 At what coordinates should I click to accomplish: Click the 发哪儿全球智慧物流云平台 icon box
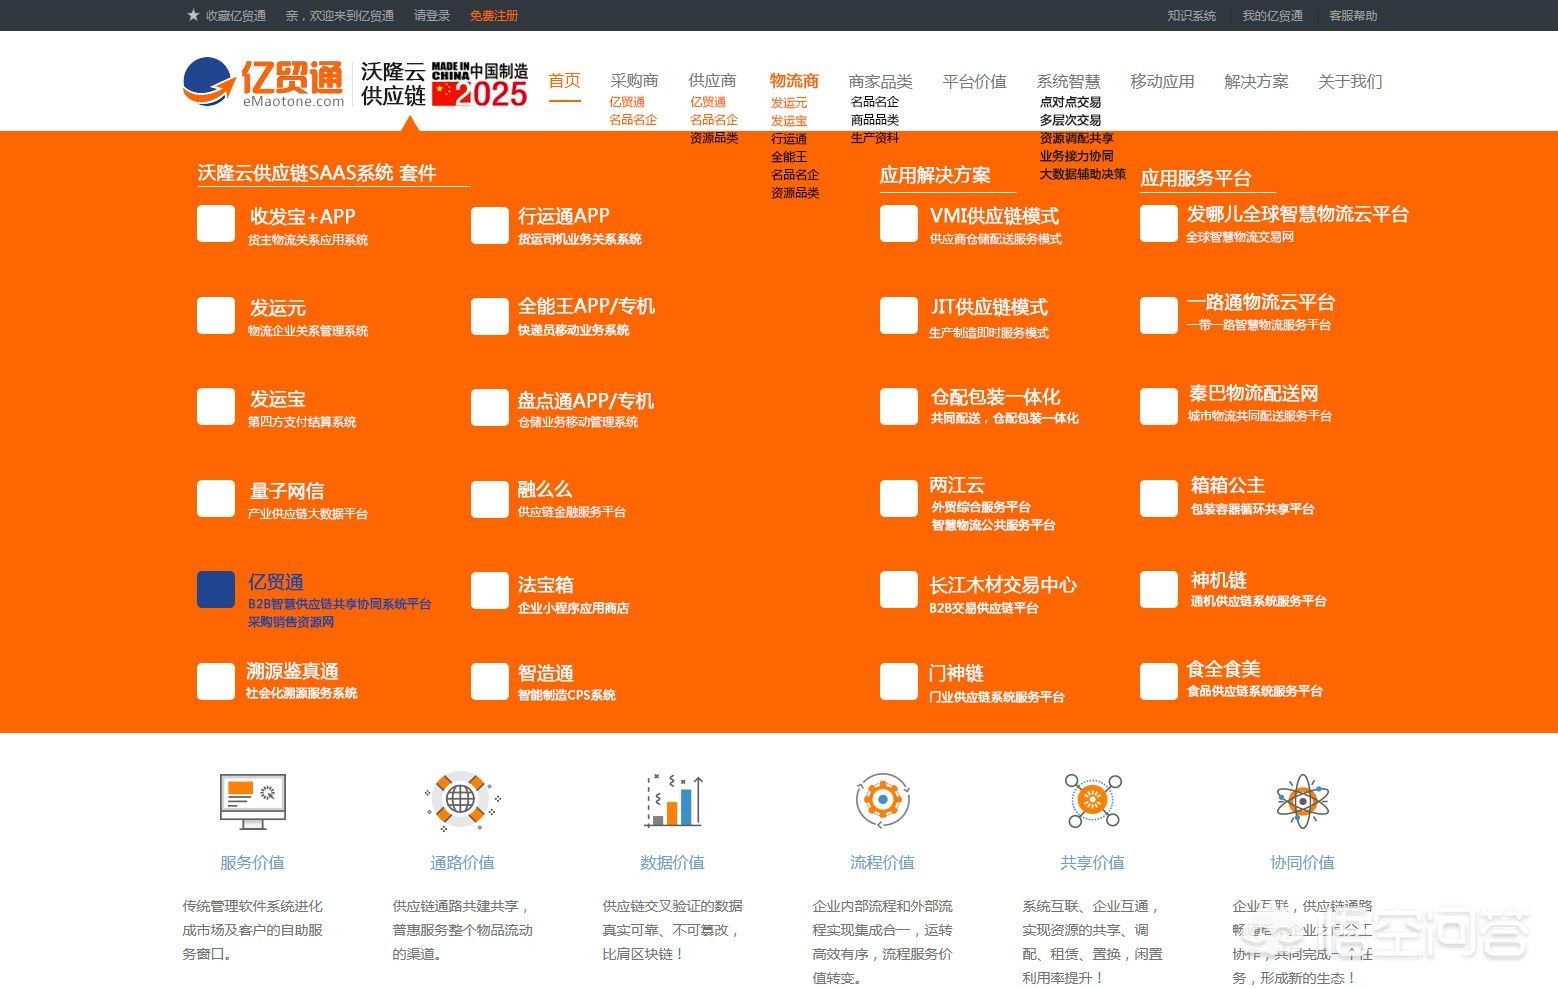pyautogui.click(x=1159, y=223)
